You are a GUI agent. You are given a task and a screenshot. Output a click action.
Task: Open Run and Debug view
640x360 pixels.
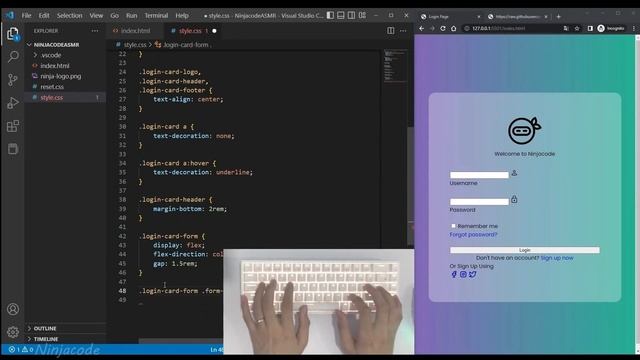[13, 102]
